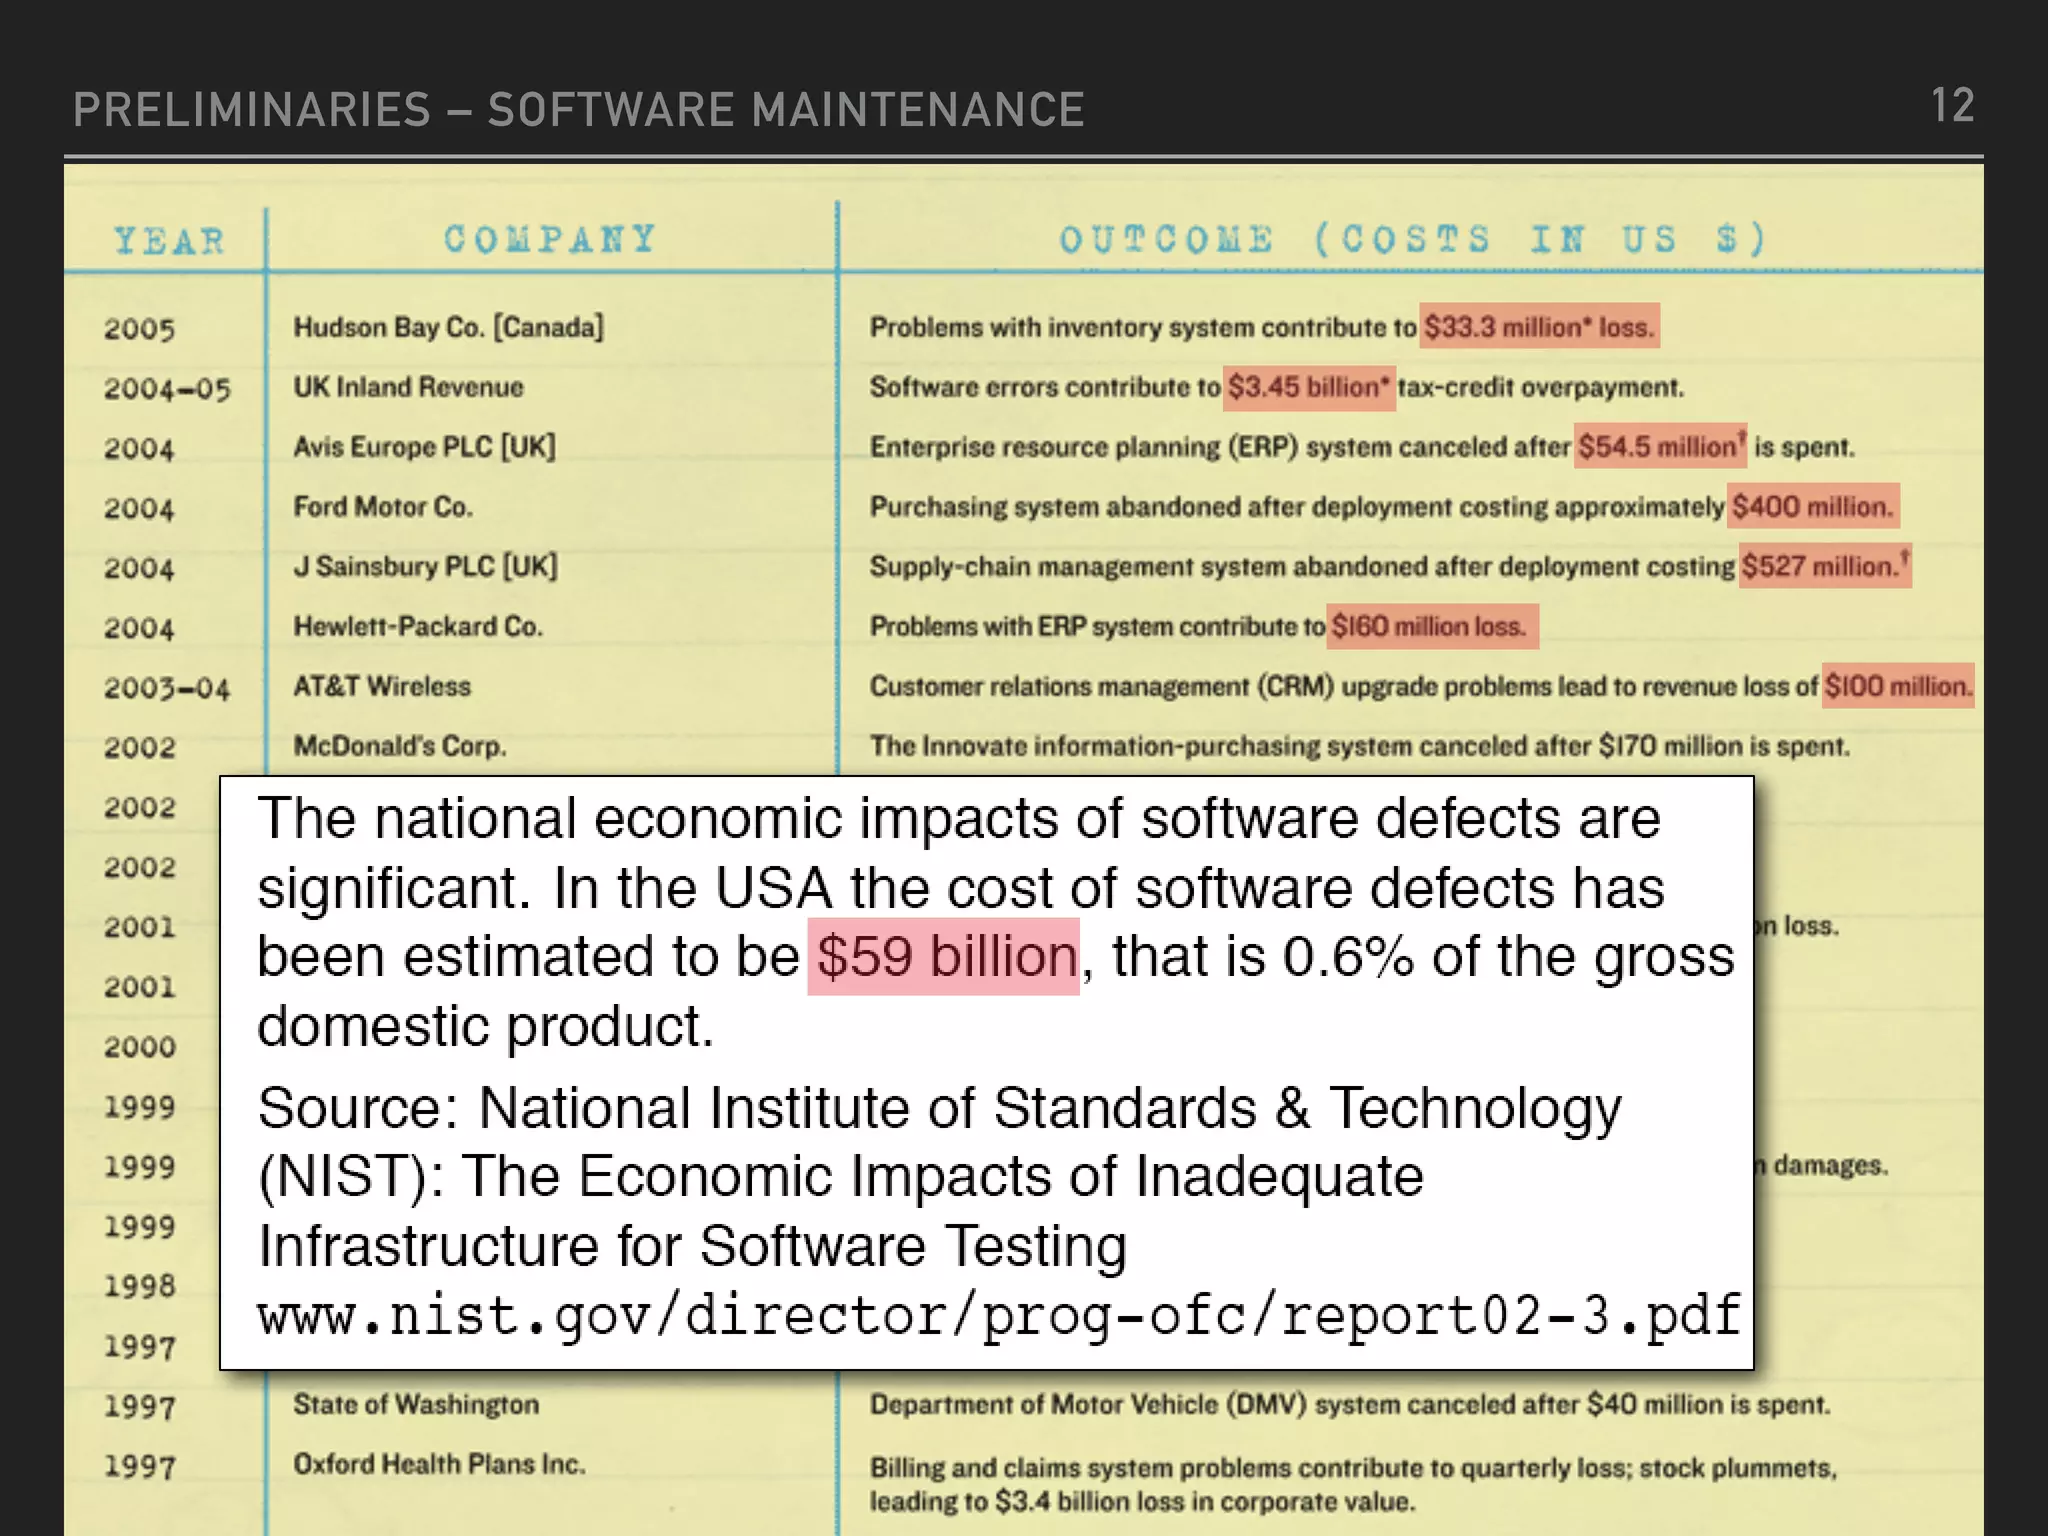
Task: Open the www.nist.gov report02-3.pdf URL
Action: [999, 1315]
